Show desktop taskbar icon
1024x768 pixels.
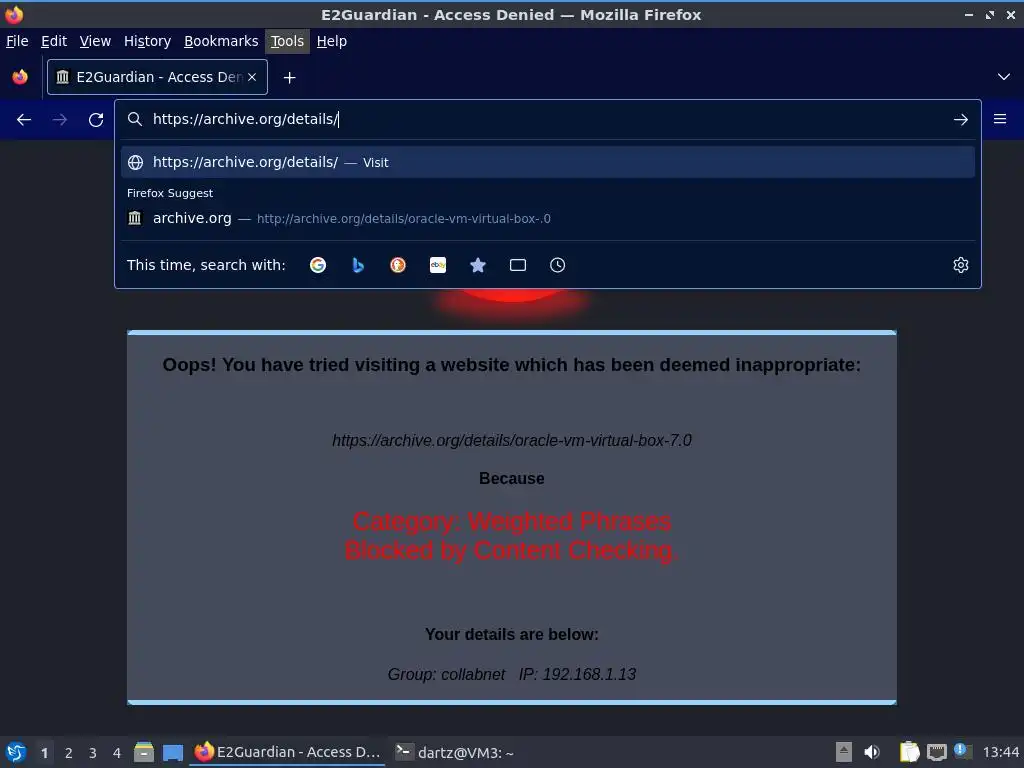[172, 752]
